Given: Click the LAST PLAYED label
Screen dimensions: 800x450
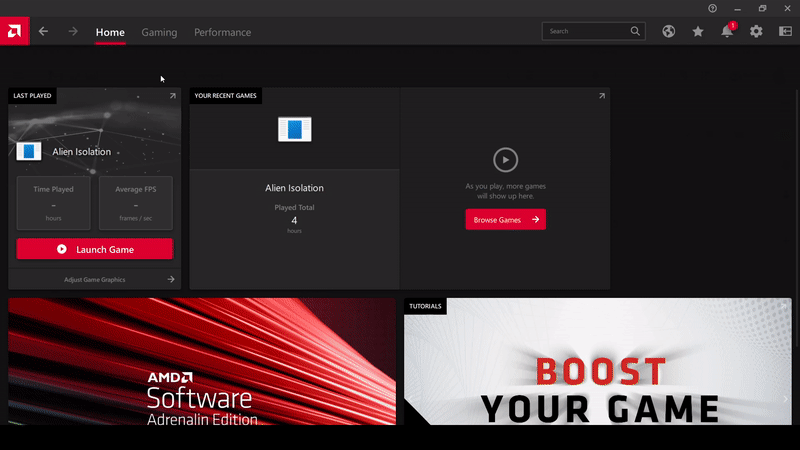Looking at the screenshot, I should point(32,95).
